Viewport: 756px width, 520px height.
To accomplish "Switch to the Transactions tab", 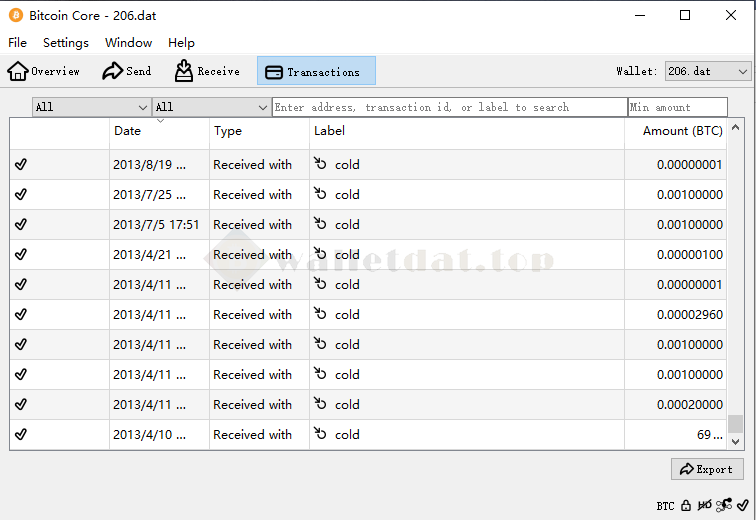I will [316, 71].
